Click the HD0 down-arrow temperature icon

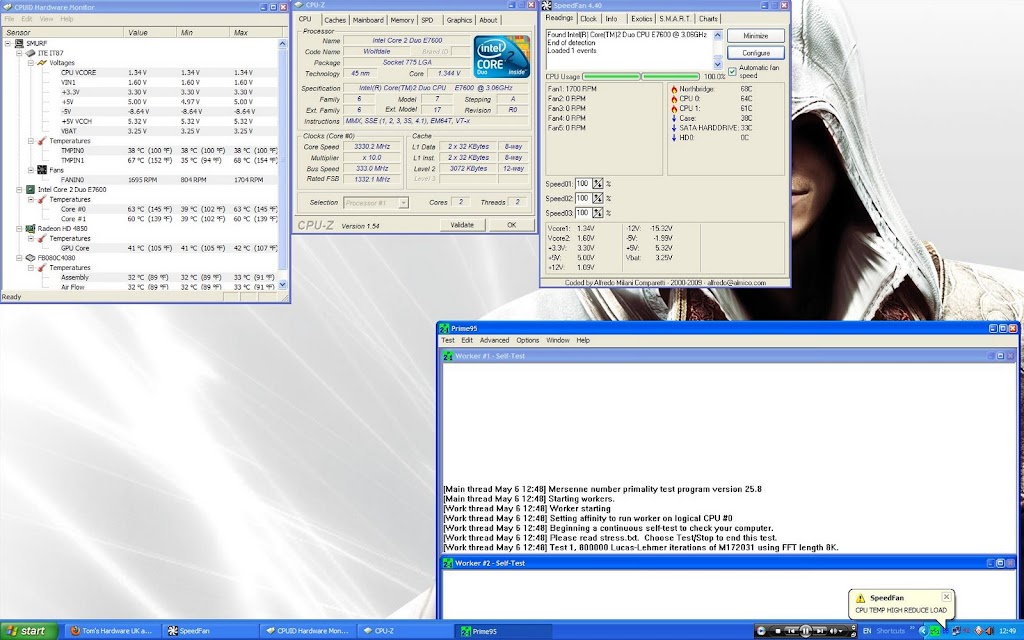pos(674,138)
